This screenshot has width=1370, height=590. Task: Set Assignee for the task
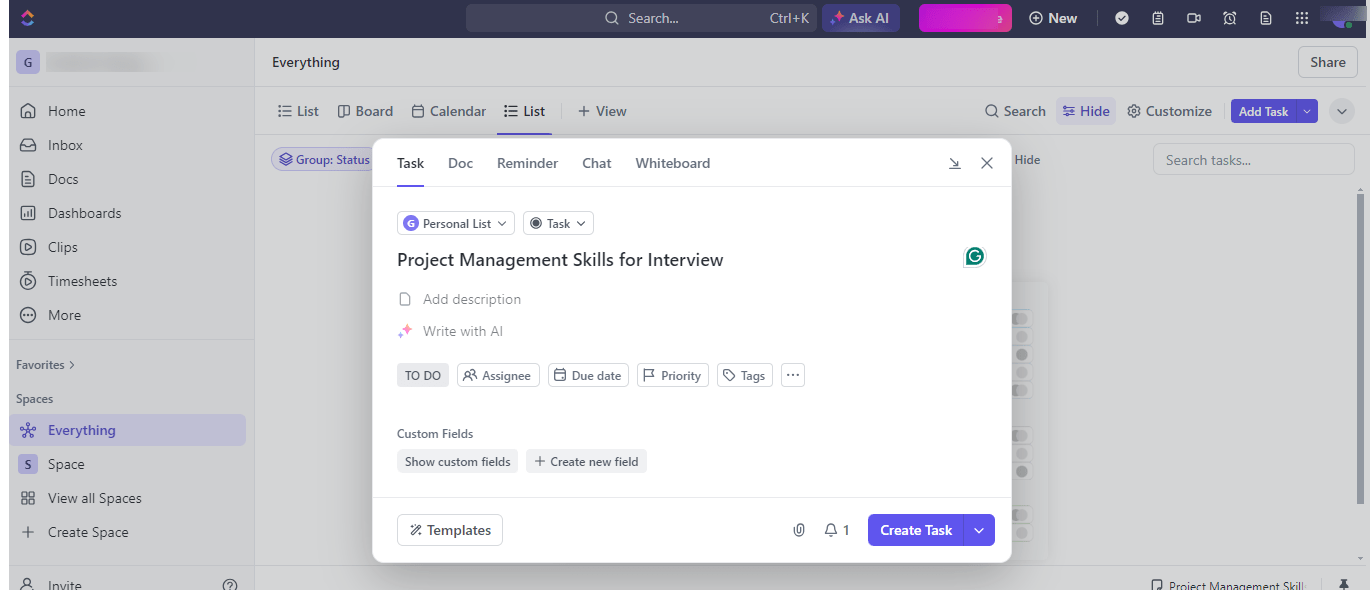(x=498, y=375)
